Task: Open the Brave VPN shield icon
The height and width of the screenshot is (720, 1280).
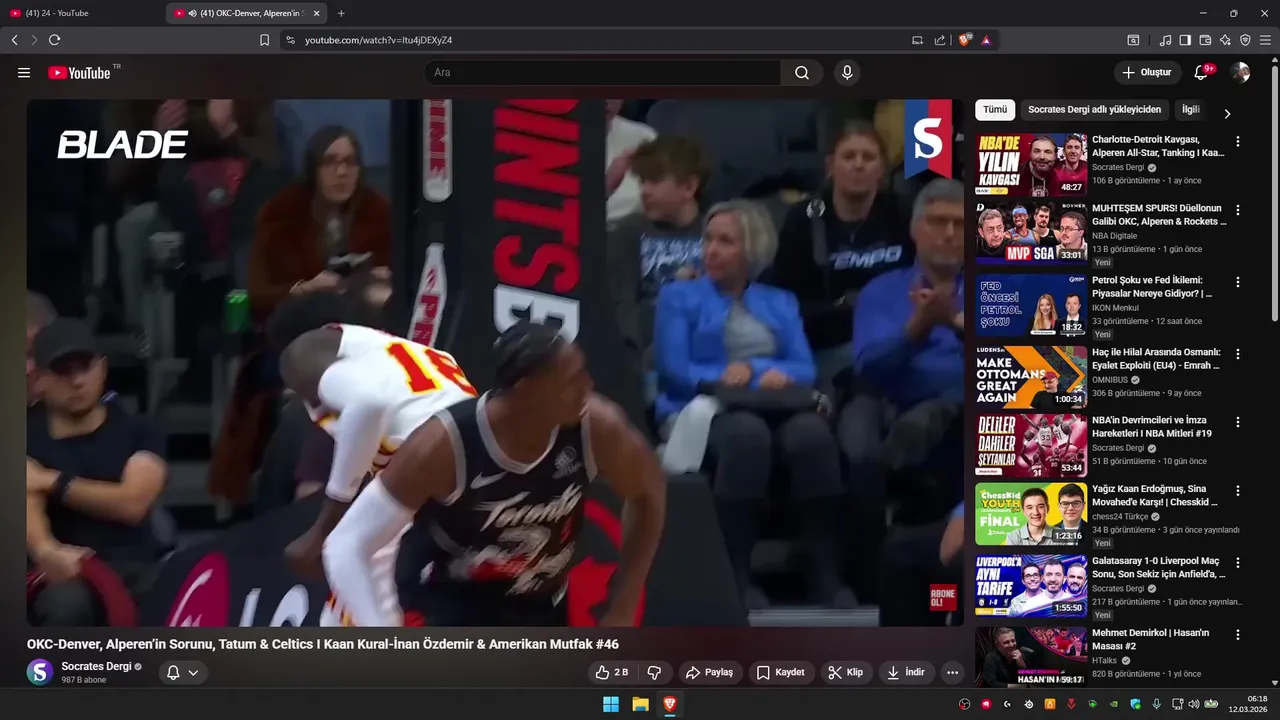Action: pyautogui.click(x=1245, y=40)
